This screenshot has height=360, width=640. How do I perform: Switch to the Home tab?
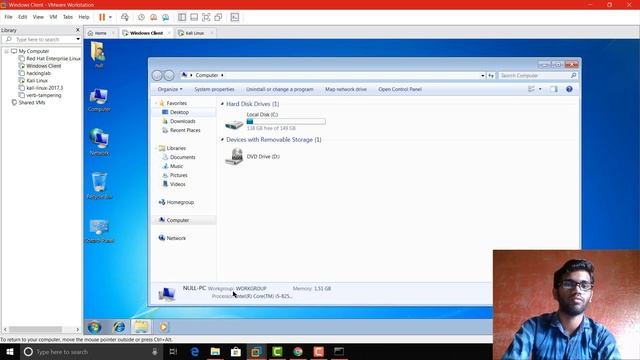click(x=100, y=33)
